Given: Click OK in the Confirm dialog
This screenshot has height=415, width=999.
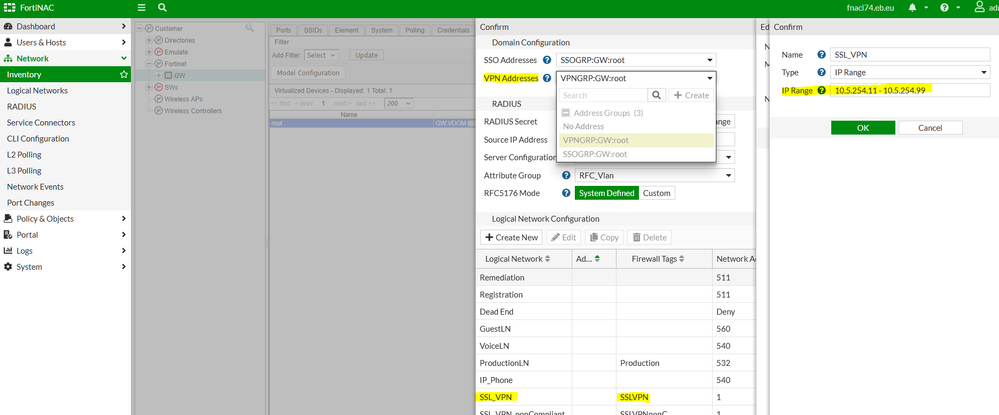Looking at the screenshot, I should [862, 128].
